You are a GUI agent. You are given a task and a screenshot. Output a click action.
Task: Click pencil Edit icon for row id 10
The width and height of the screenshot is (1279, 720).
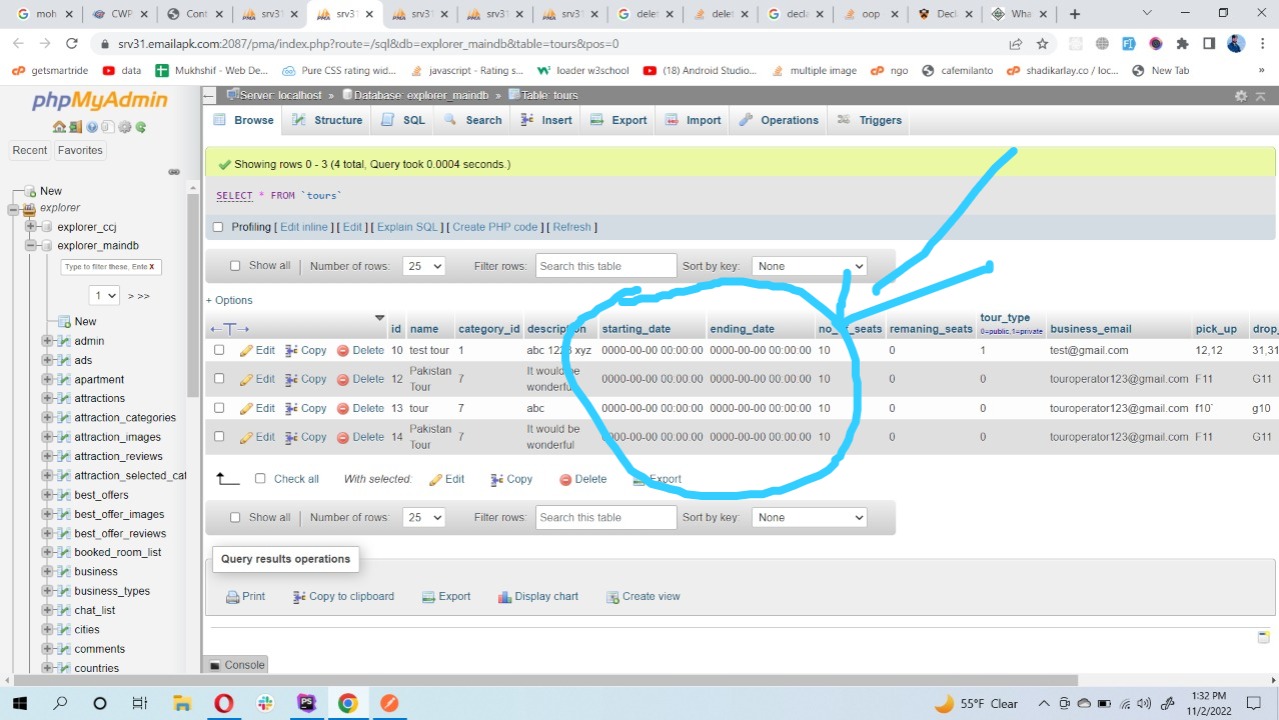(246, 351)
